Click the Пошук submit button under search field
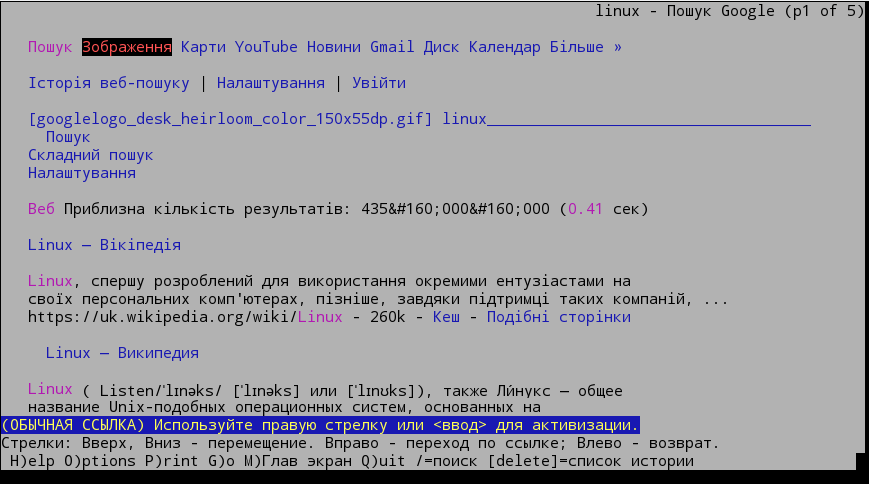This screenshot has height=484, width=869. 68,137
